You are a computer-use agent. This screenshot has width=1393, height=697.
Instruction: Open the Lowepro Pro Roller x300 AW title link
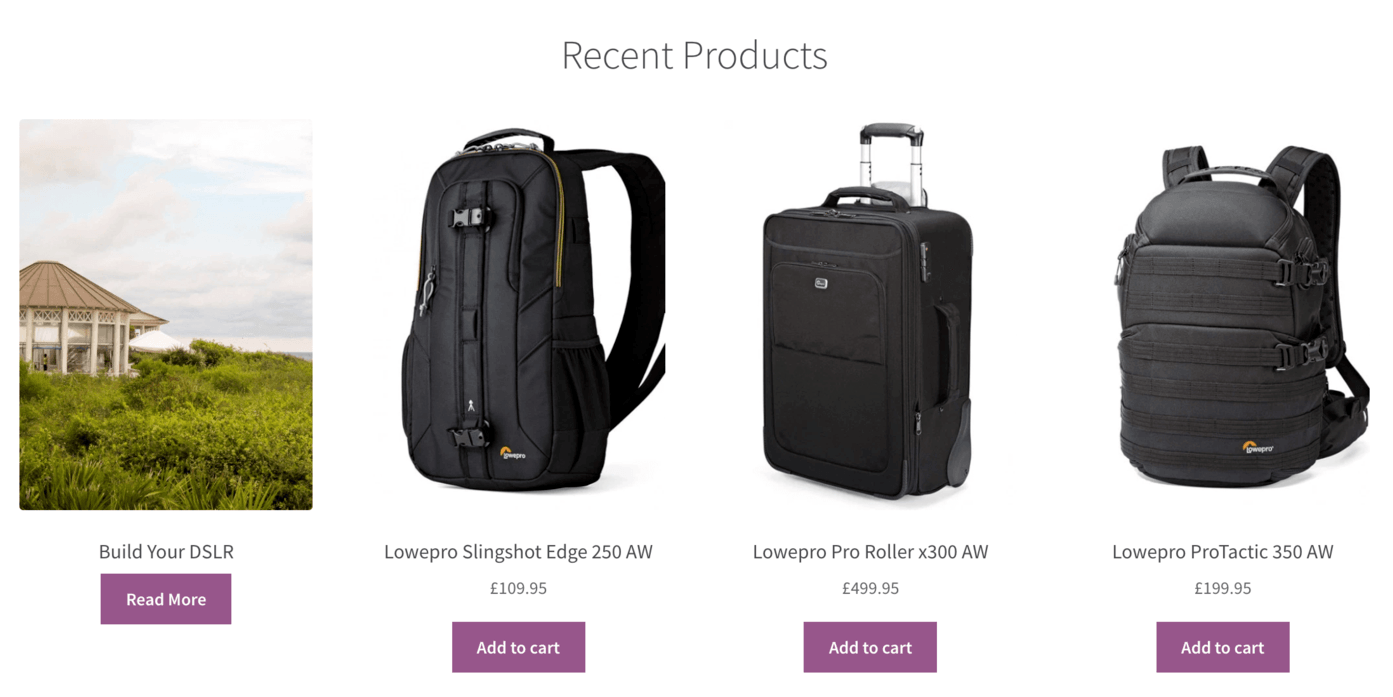point(870,551)
